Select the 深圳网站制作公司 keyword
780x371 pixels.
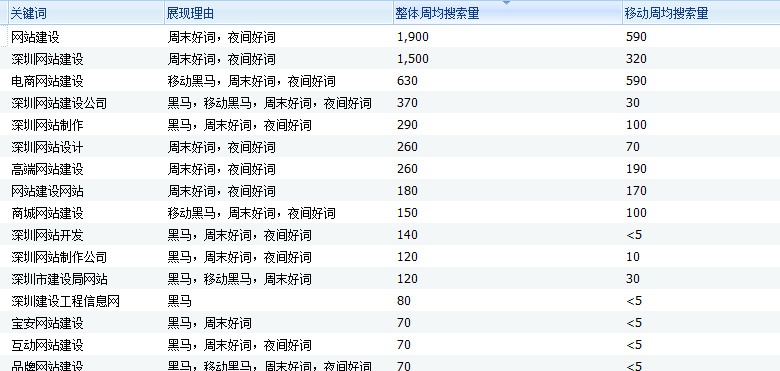59,257
